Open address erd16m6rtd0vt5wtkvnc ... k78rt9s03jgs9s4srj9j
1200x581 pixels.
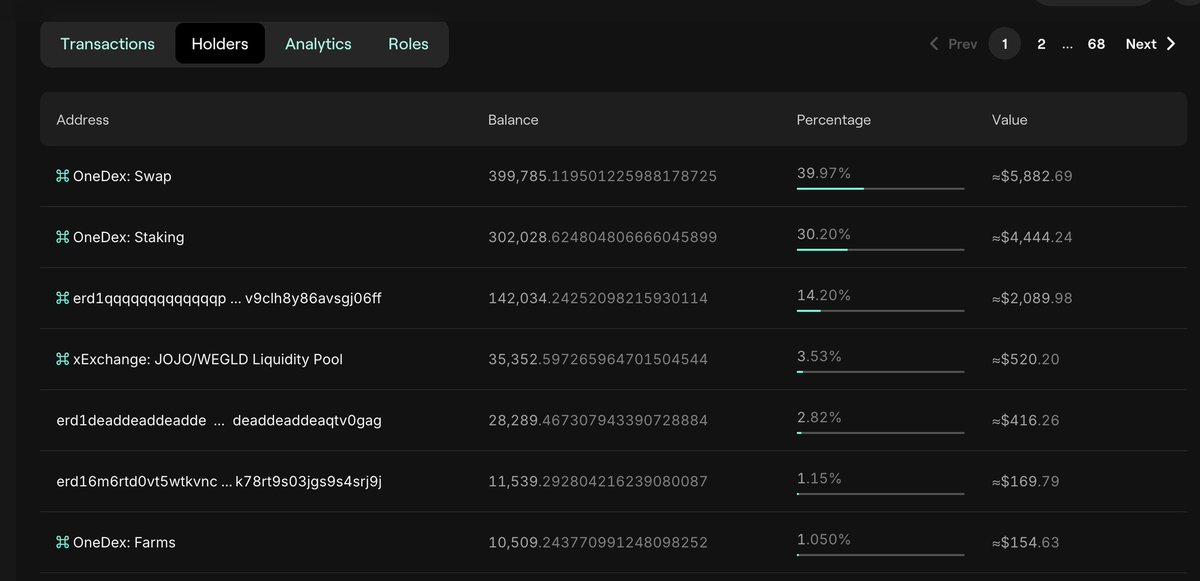219,481
